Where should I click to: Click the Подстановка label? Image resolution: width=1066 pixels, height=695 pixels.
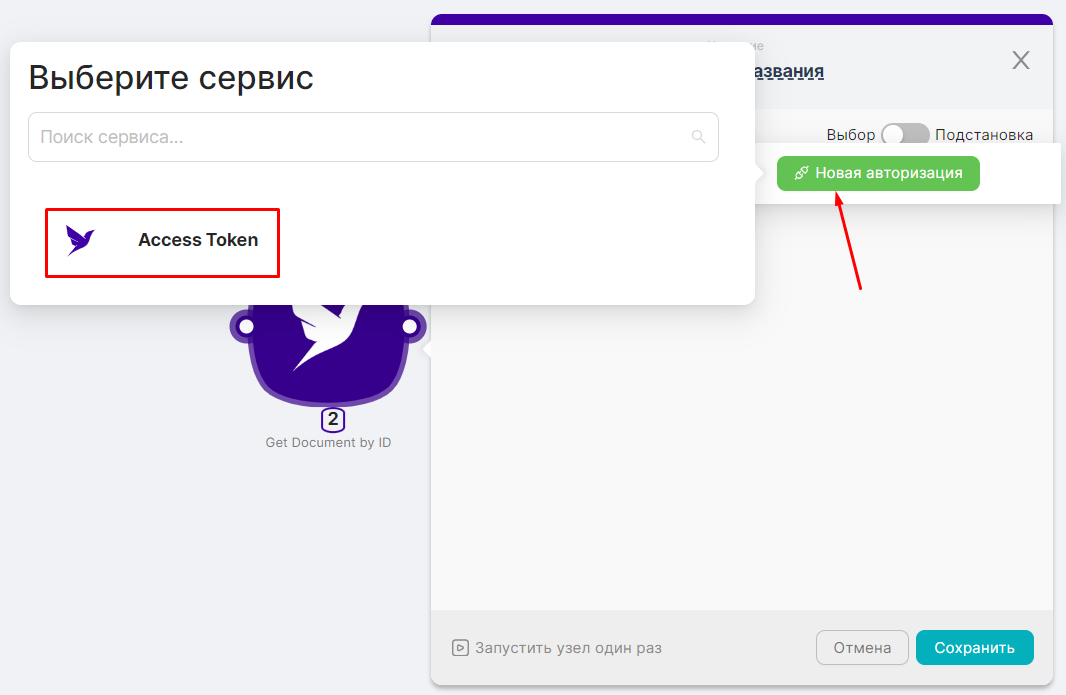(x=984, y=135)
